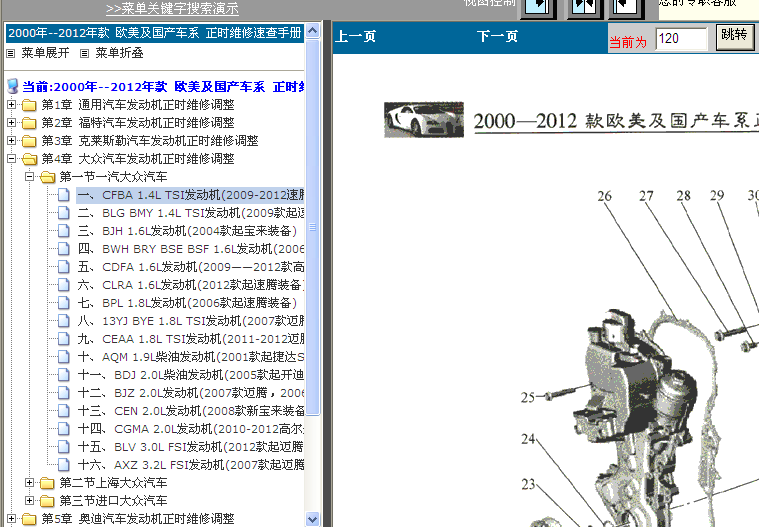Click page icon beside CLRA 1.6L发动机
Image resolution: width=759 pixels, height=527 pixels.
pyautogui.click(x=63, y=285)
